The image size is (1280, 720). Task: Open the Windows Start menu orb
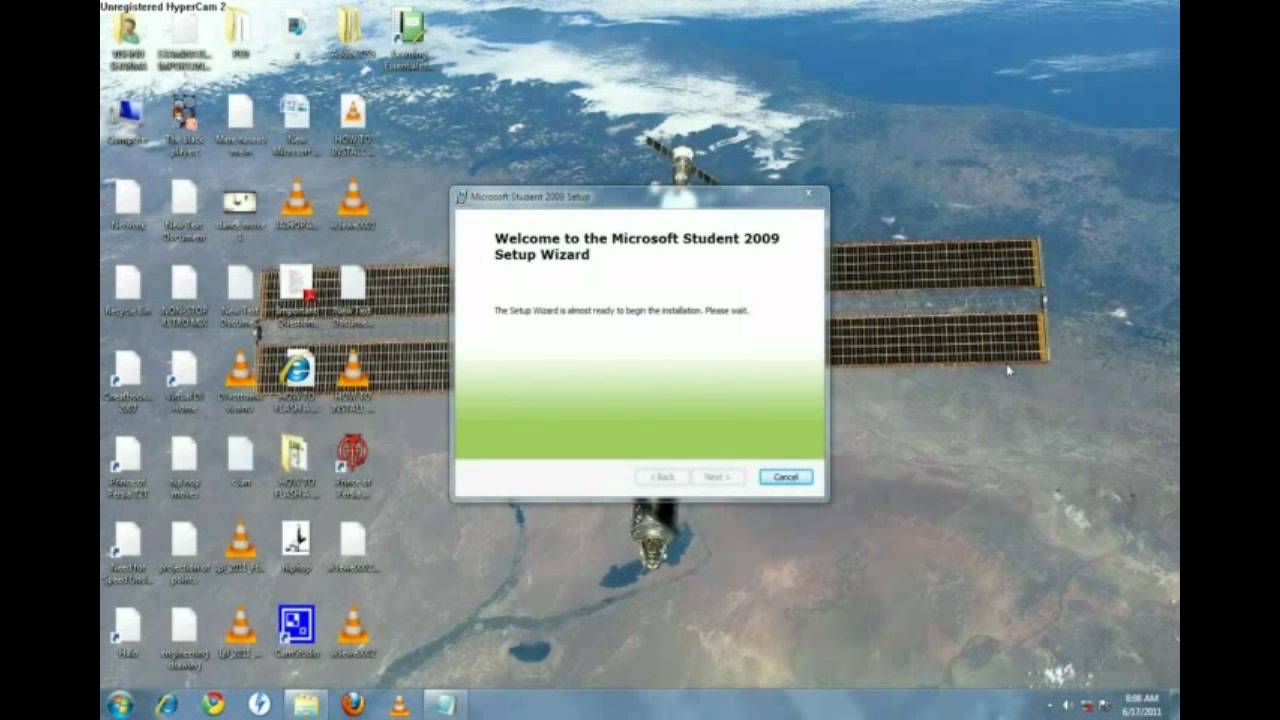(x=120, y=704)
